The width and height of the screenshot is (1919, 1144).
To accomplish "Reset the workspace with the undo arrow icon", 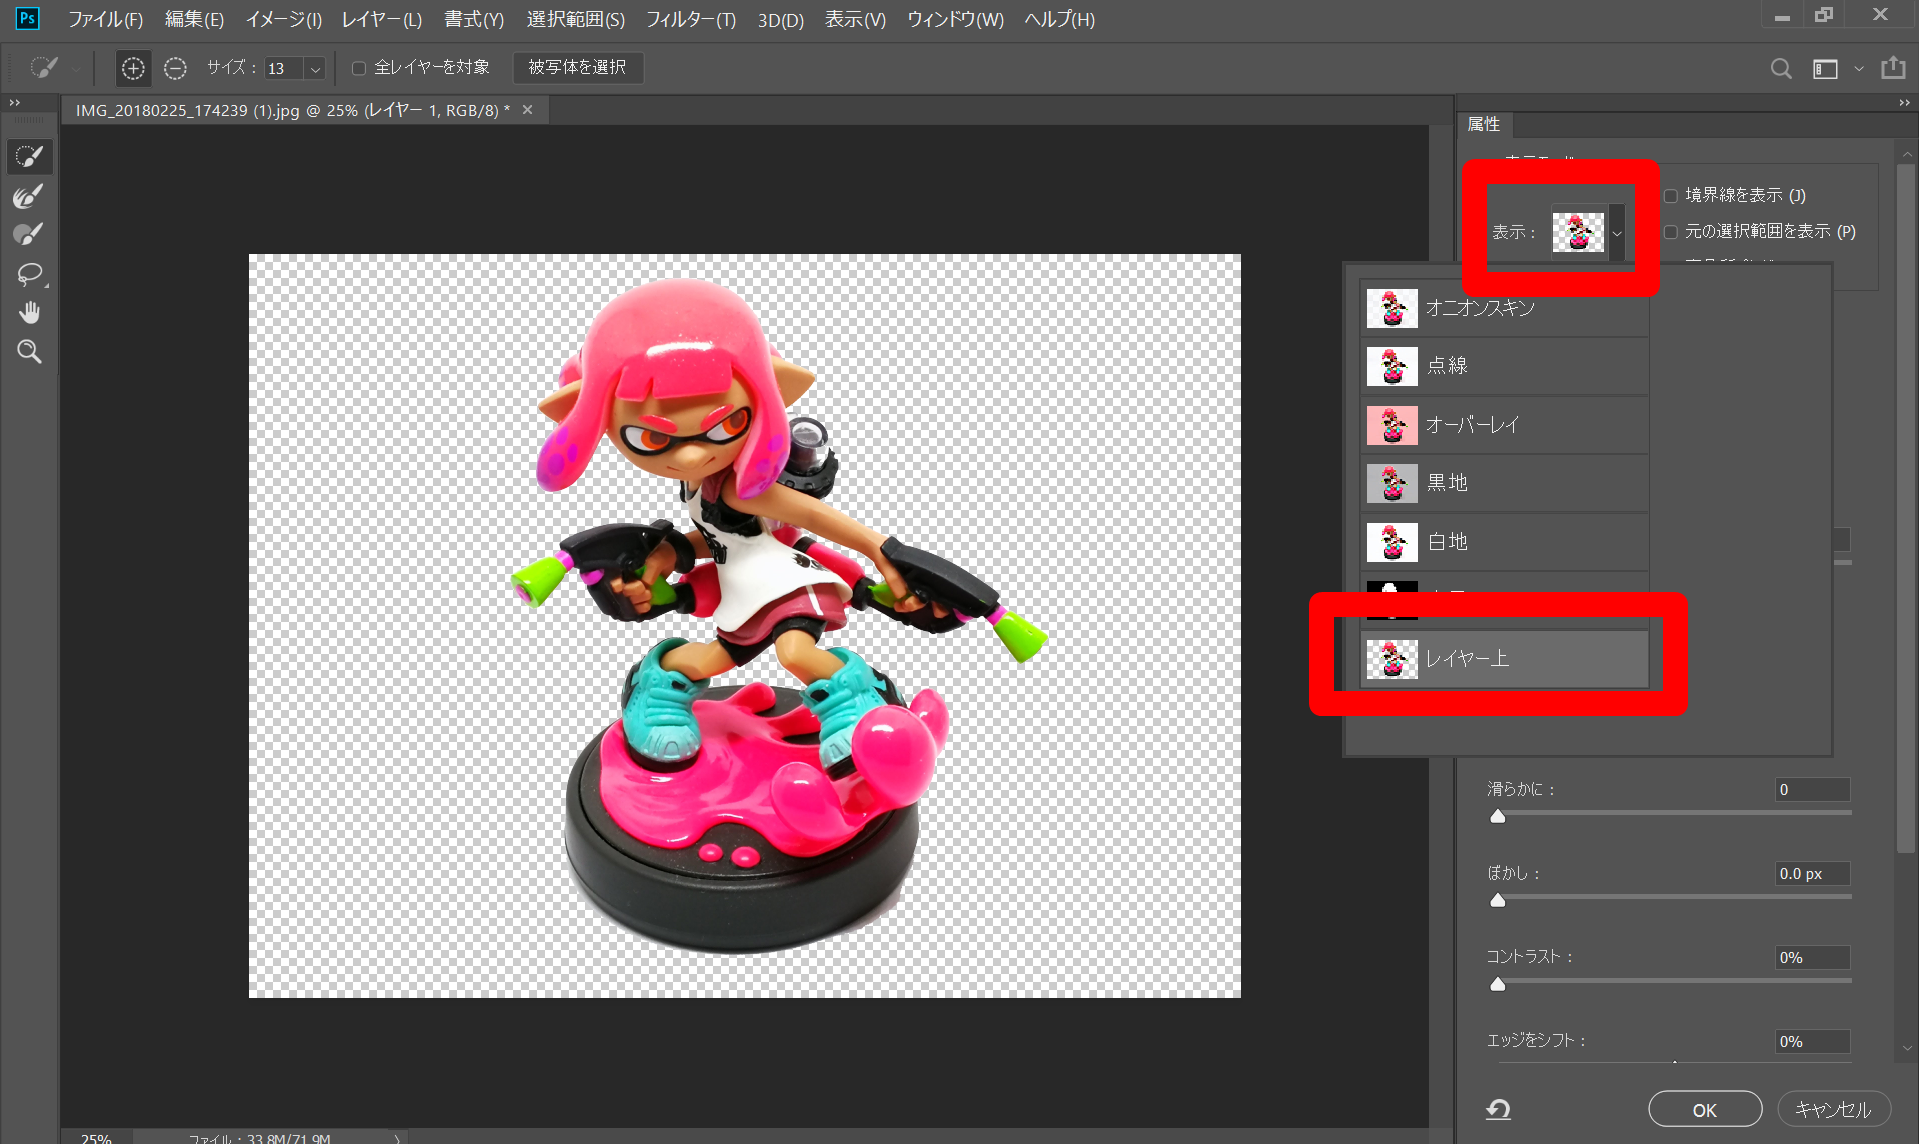I will click(x=1498, y=1108).
